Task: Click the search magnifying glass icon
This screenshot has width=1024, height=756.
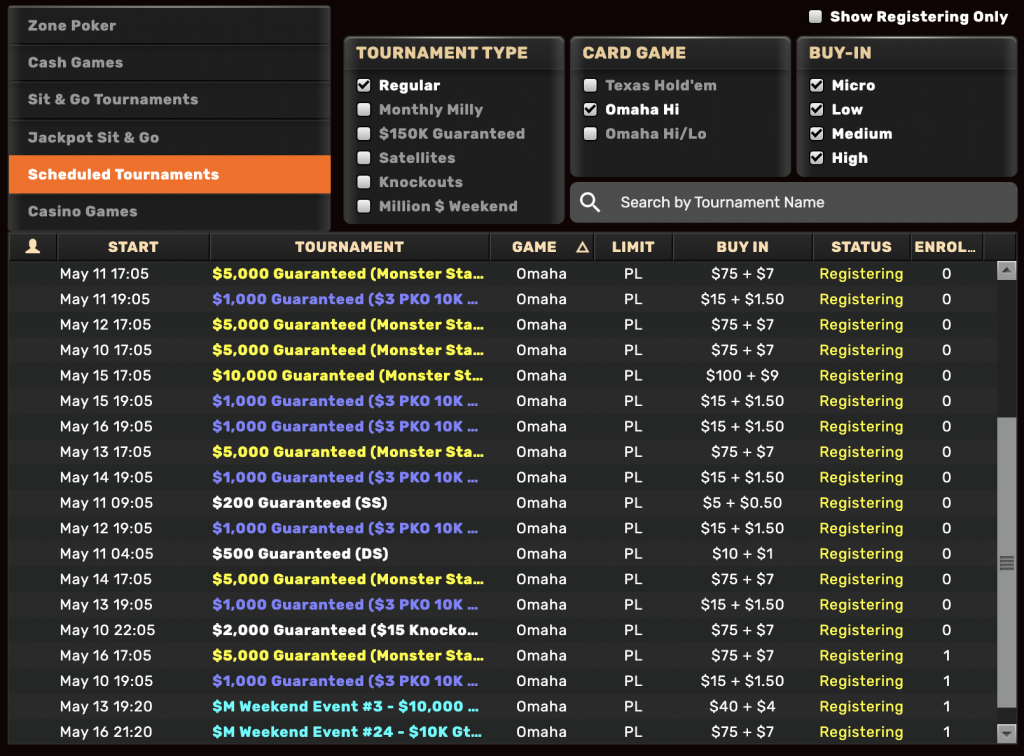Action: pyautogui.click(x=590, y=203)
